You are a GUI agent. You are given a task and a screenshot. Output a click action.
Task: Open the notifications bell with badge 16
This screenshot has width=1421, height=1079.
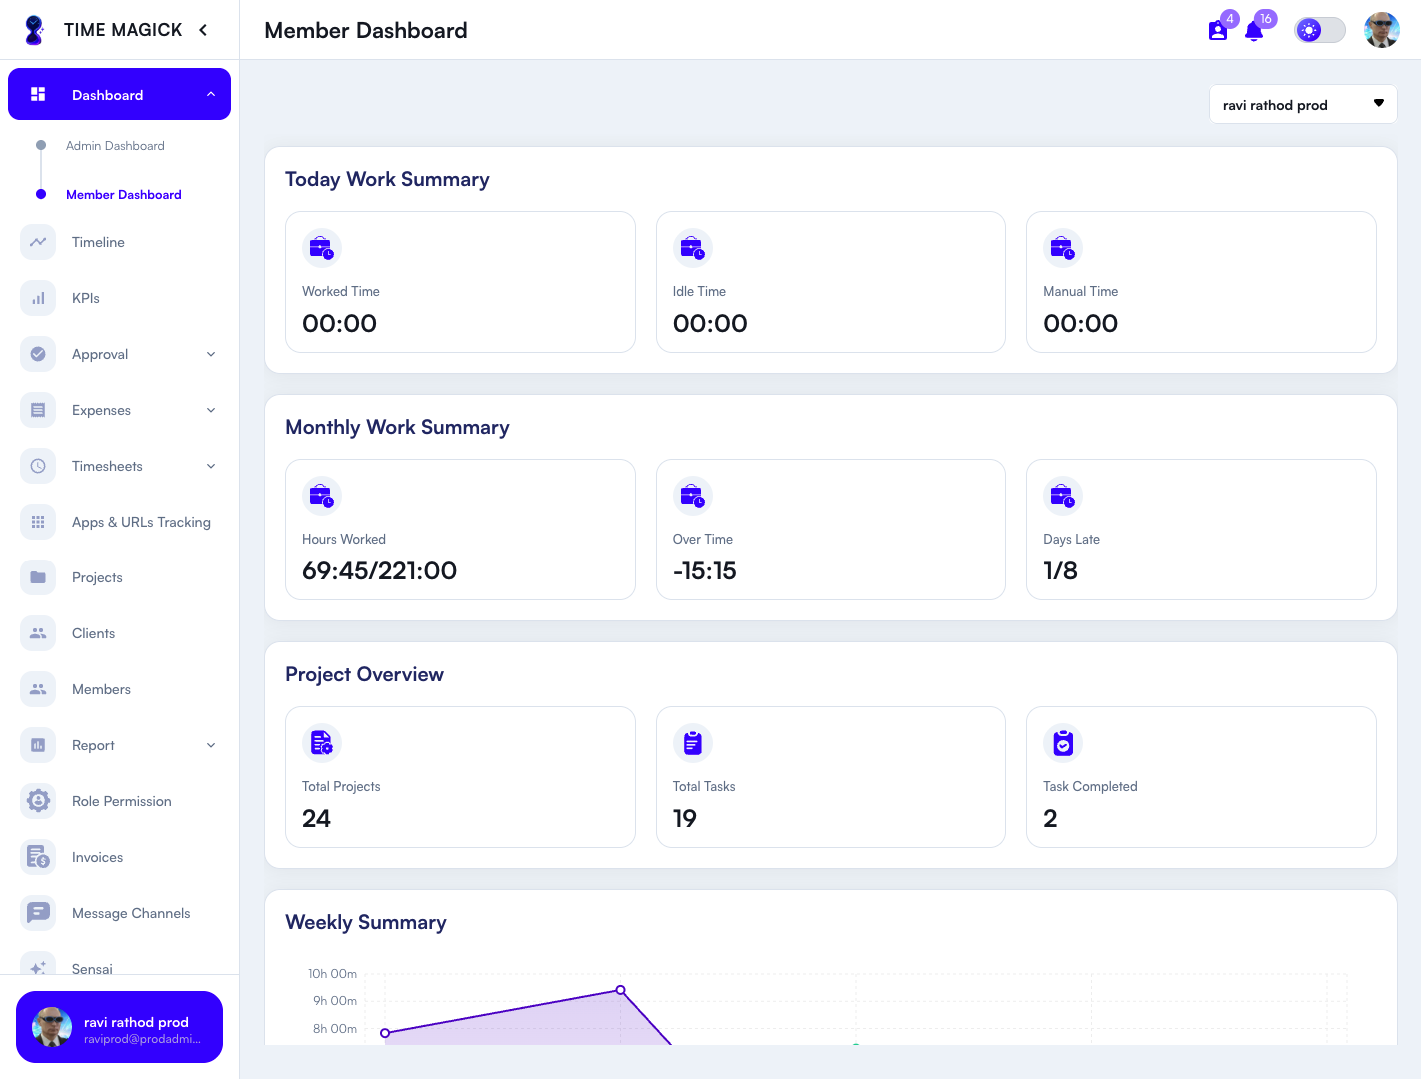1254,32
